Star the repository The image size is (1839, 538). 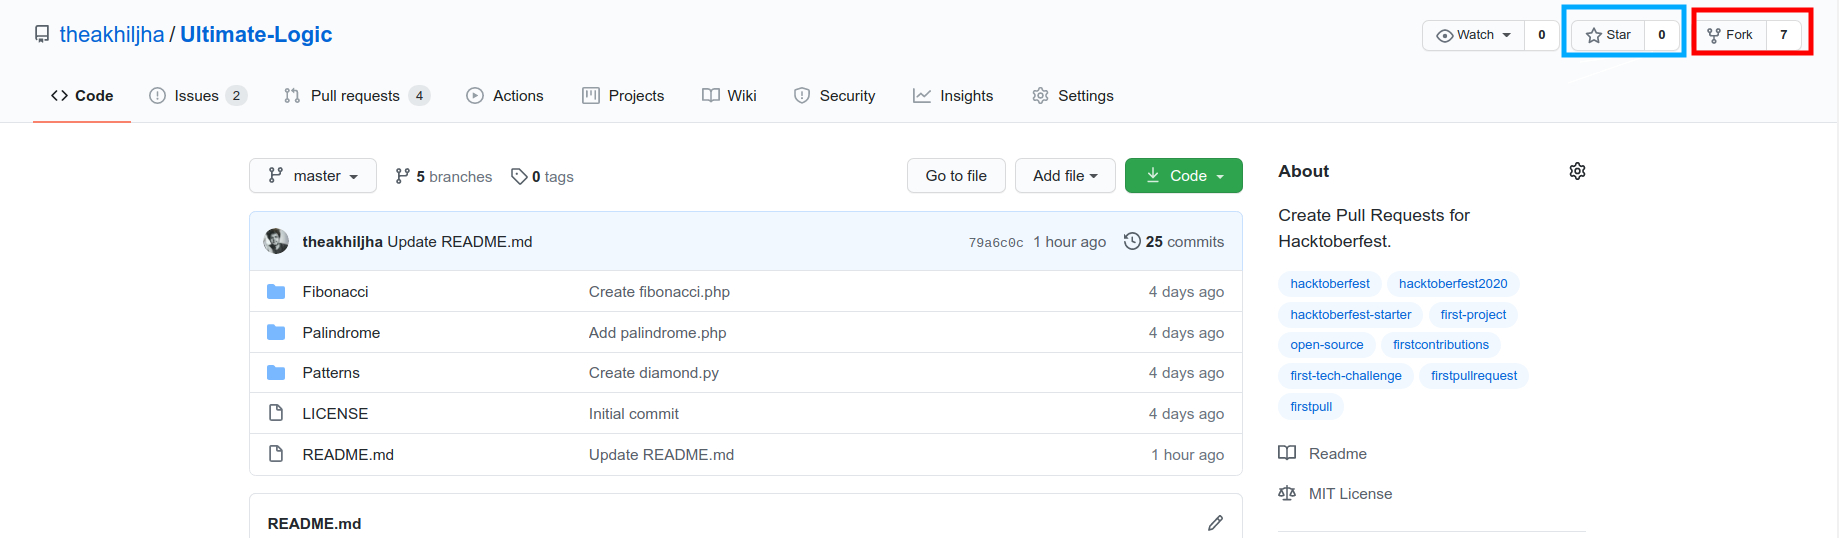(1608, 35)
